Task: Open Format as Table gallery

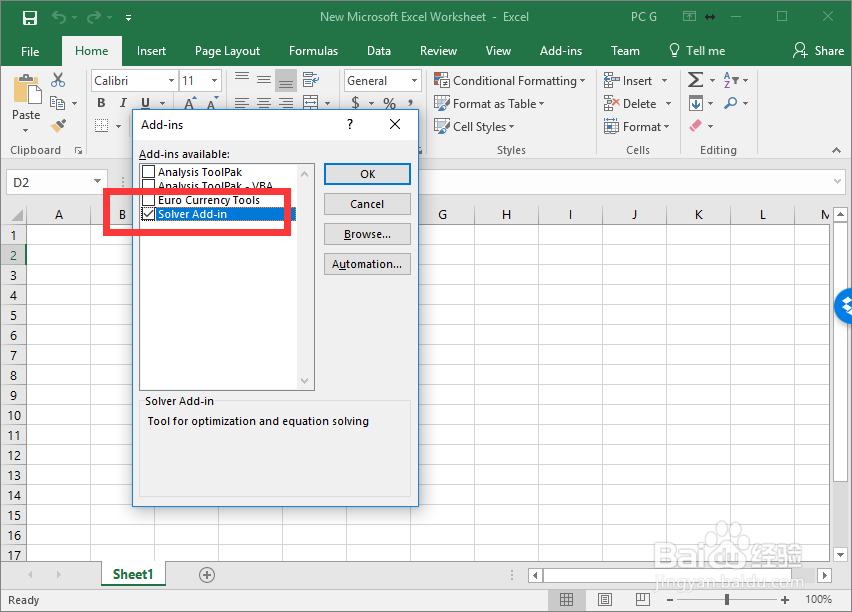Action: pyautogui.click(x=489, y=103)
